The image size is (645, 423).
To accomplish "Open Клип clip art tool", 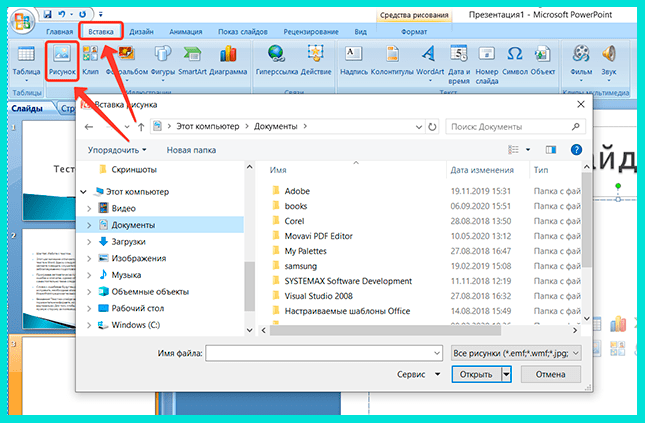I will tap(90, 60).
